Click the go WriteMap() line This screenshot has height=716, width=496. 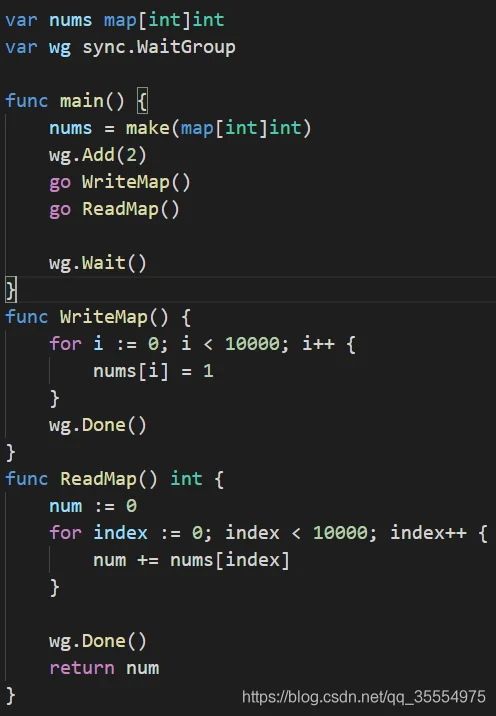click(x=120, y=182)
